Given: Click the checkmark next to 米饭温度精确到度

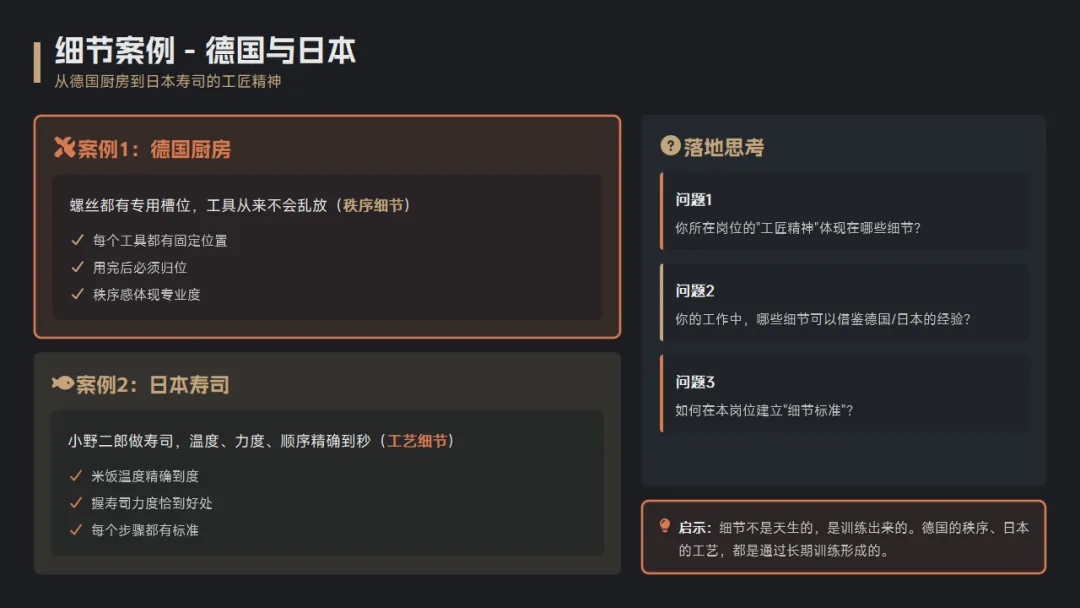Looking at the screenshot, I should [76, 475].
